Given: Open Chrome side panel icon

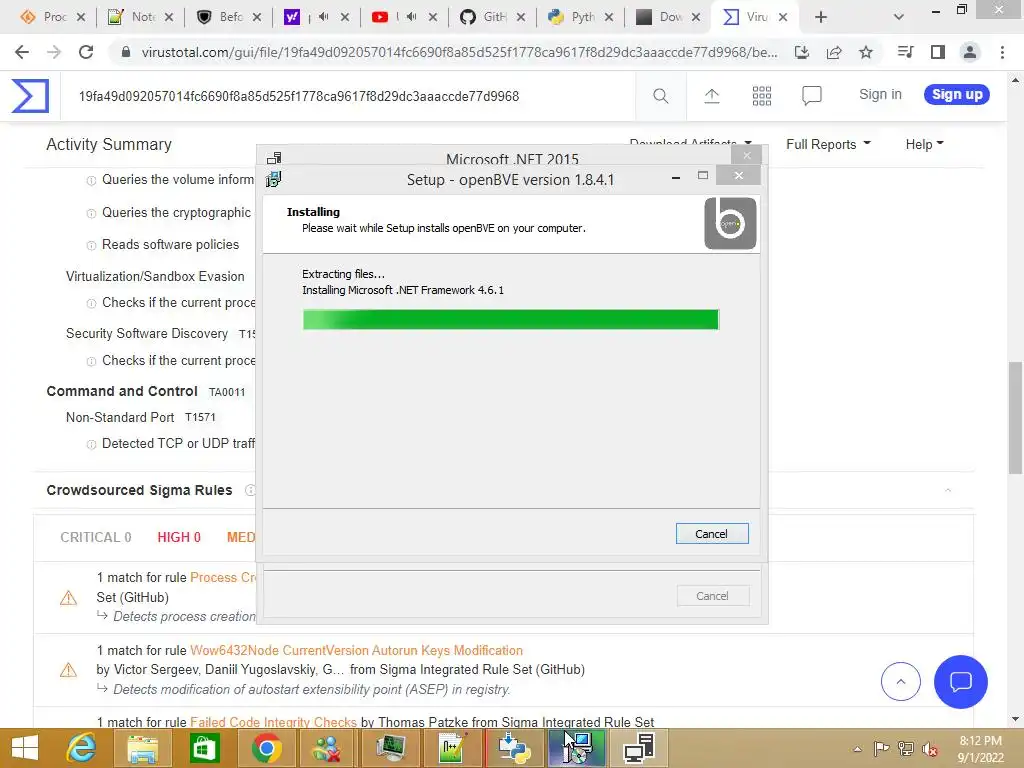Looking at the screenshot, I should click(x=938, y=52).
